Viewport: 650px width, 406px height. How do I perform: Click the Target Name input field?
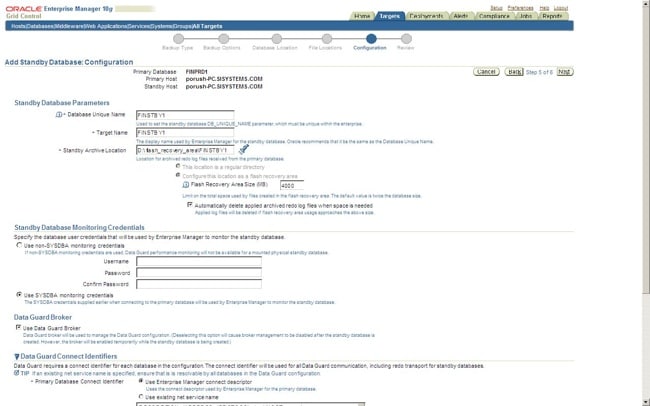pos(185,132)
